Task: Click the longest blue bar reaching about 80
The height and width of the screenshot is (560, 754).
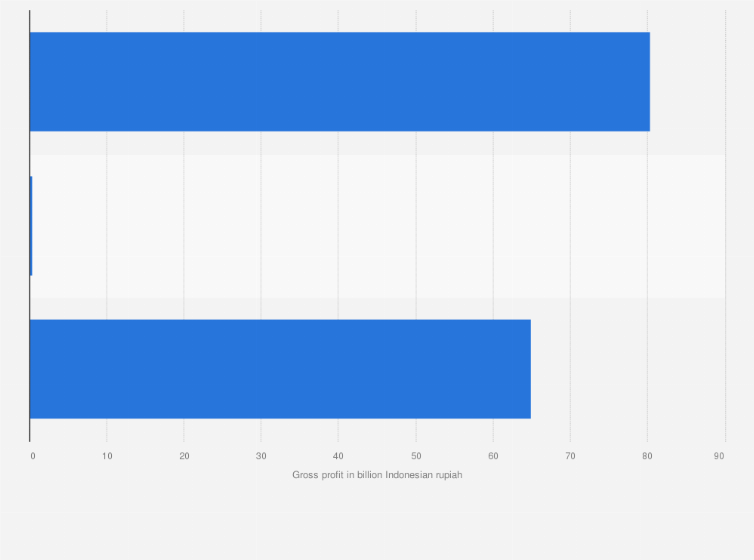Action: (339, 82)
